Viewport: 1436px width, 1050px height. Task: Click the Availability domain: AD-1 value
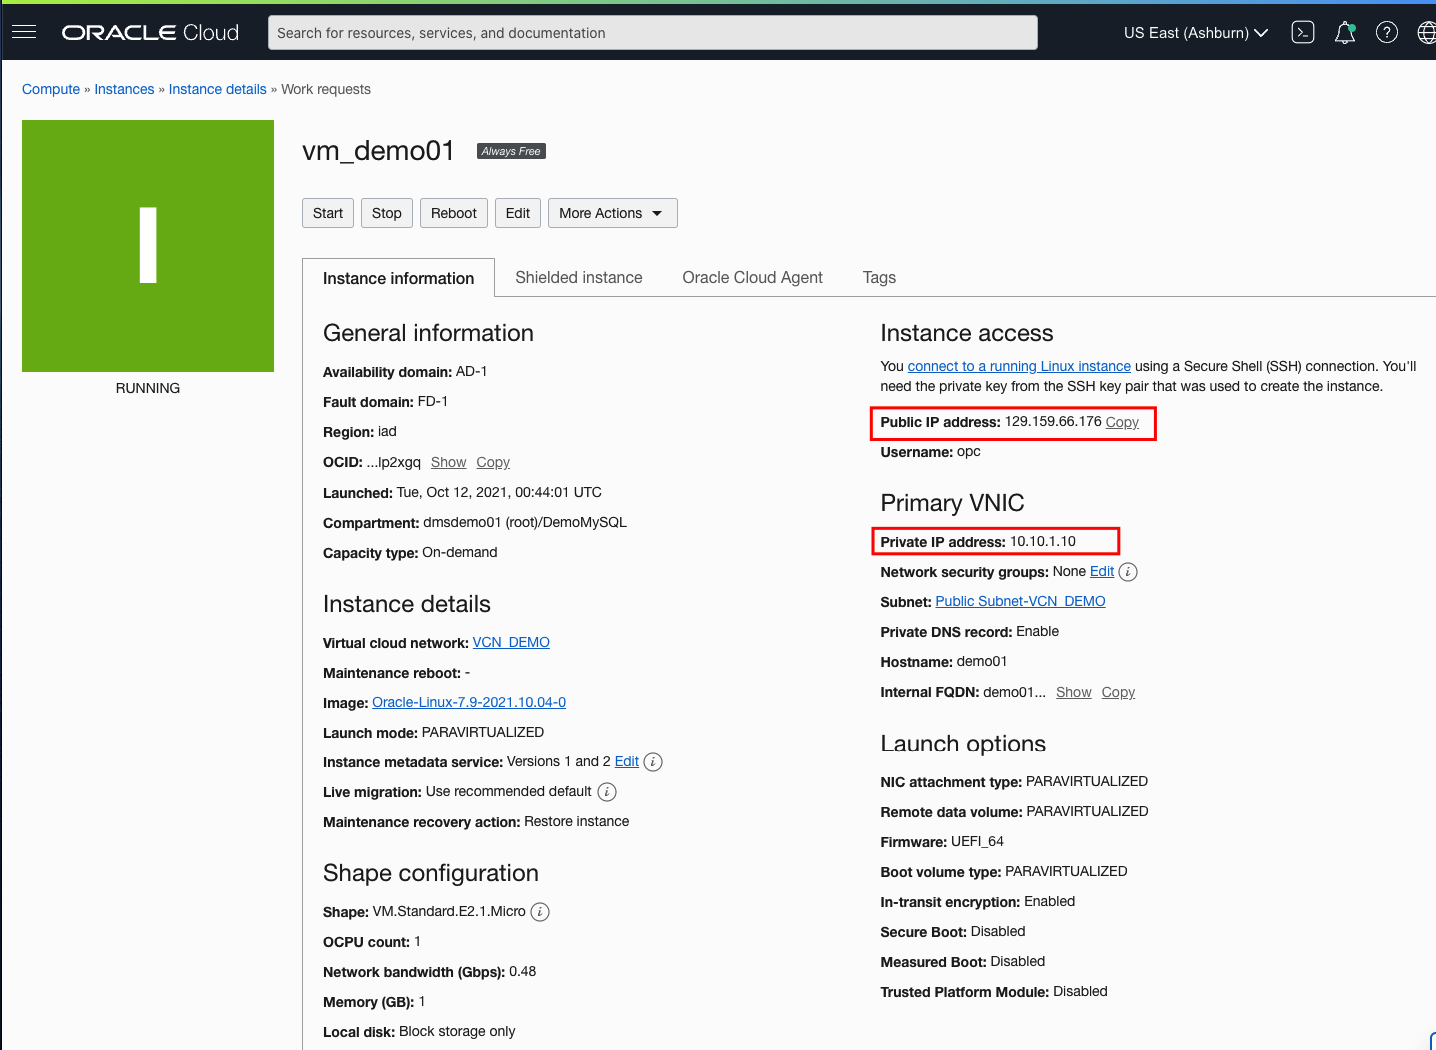(471, 371)
